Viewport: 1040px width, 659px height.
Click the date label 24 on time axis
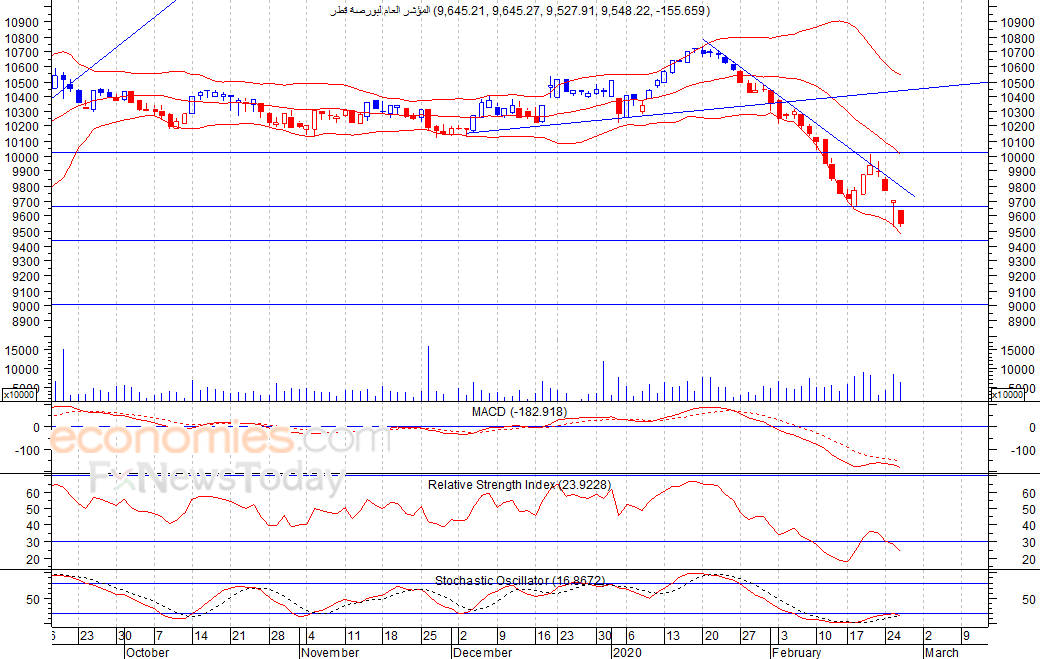click(893, 636)
